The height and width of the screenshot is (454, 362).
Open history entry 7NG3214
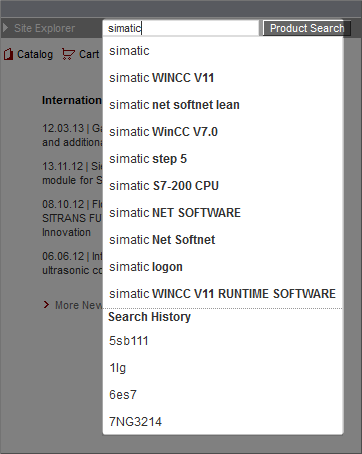coord(223,422)
